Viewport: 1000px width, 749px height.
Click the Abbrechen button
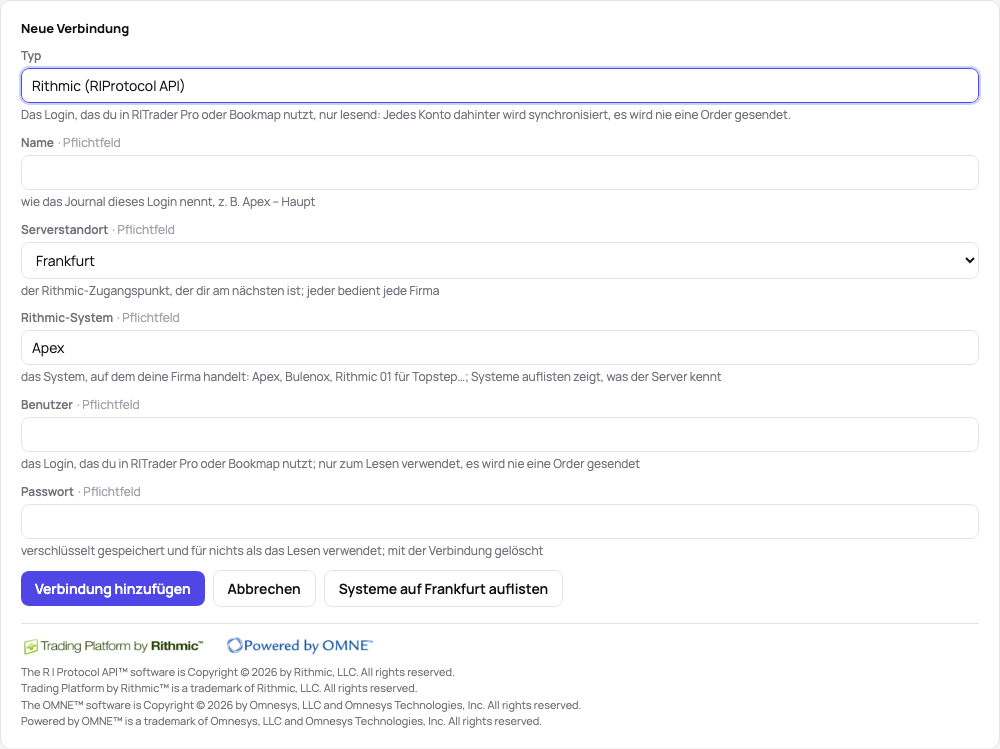264,588
